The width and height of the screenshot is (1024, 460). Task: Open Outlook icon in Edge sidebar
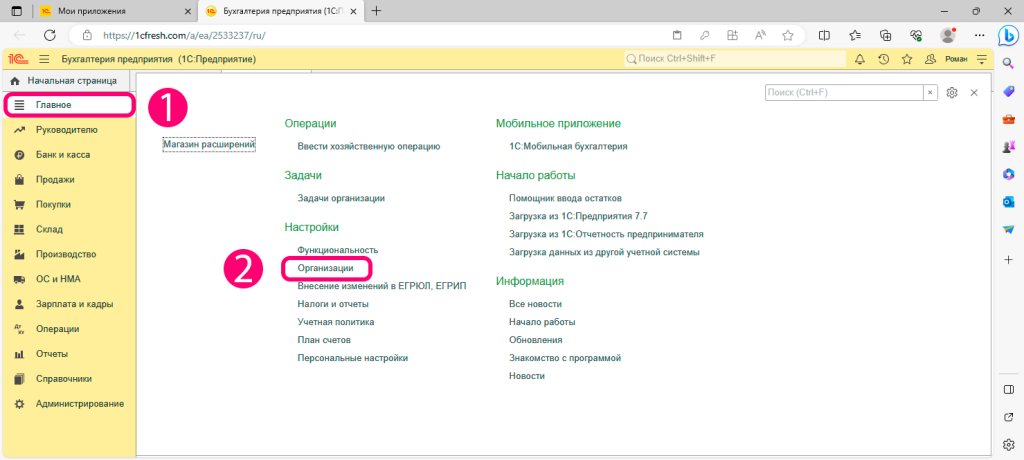click(1008, 202)
